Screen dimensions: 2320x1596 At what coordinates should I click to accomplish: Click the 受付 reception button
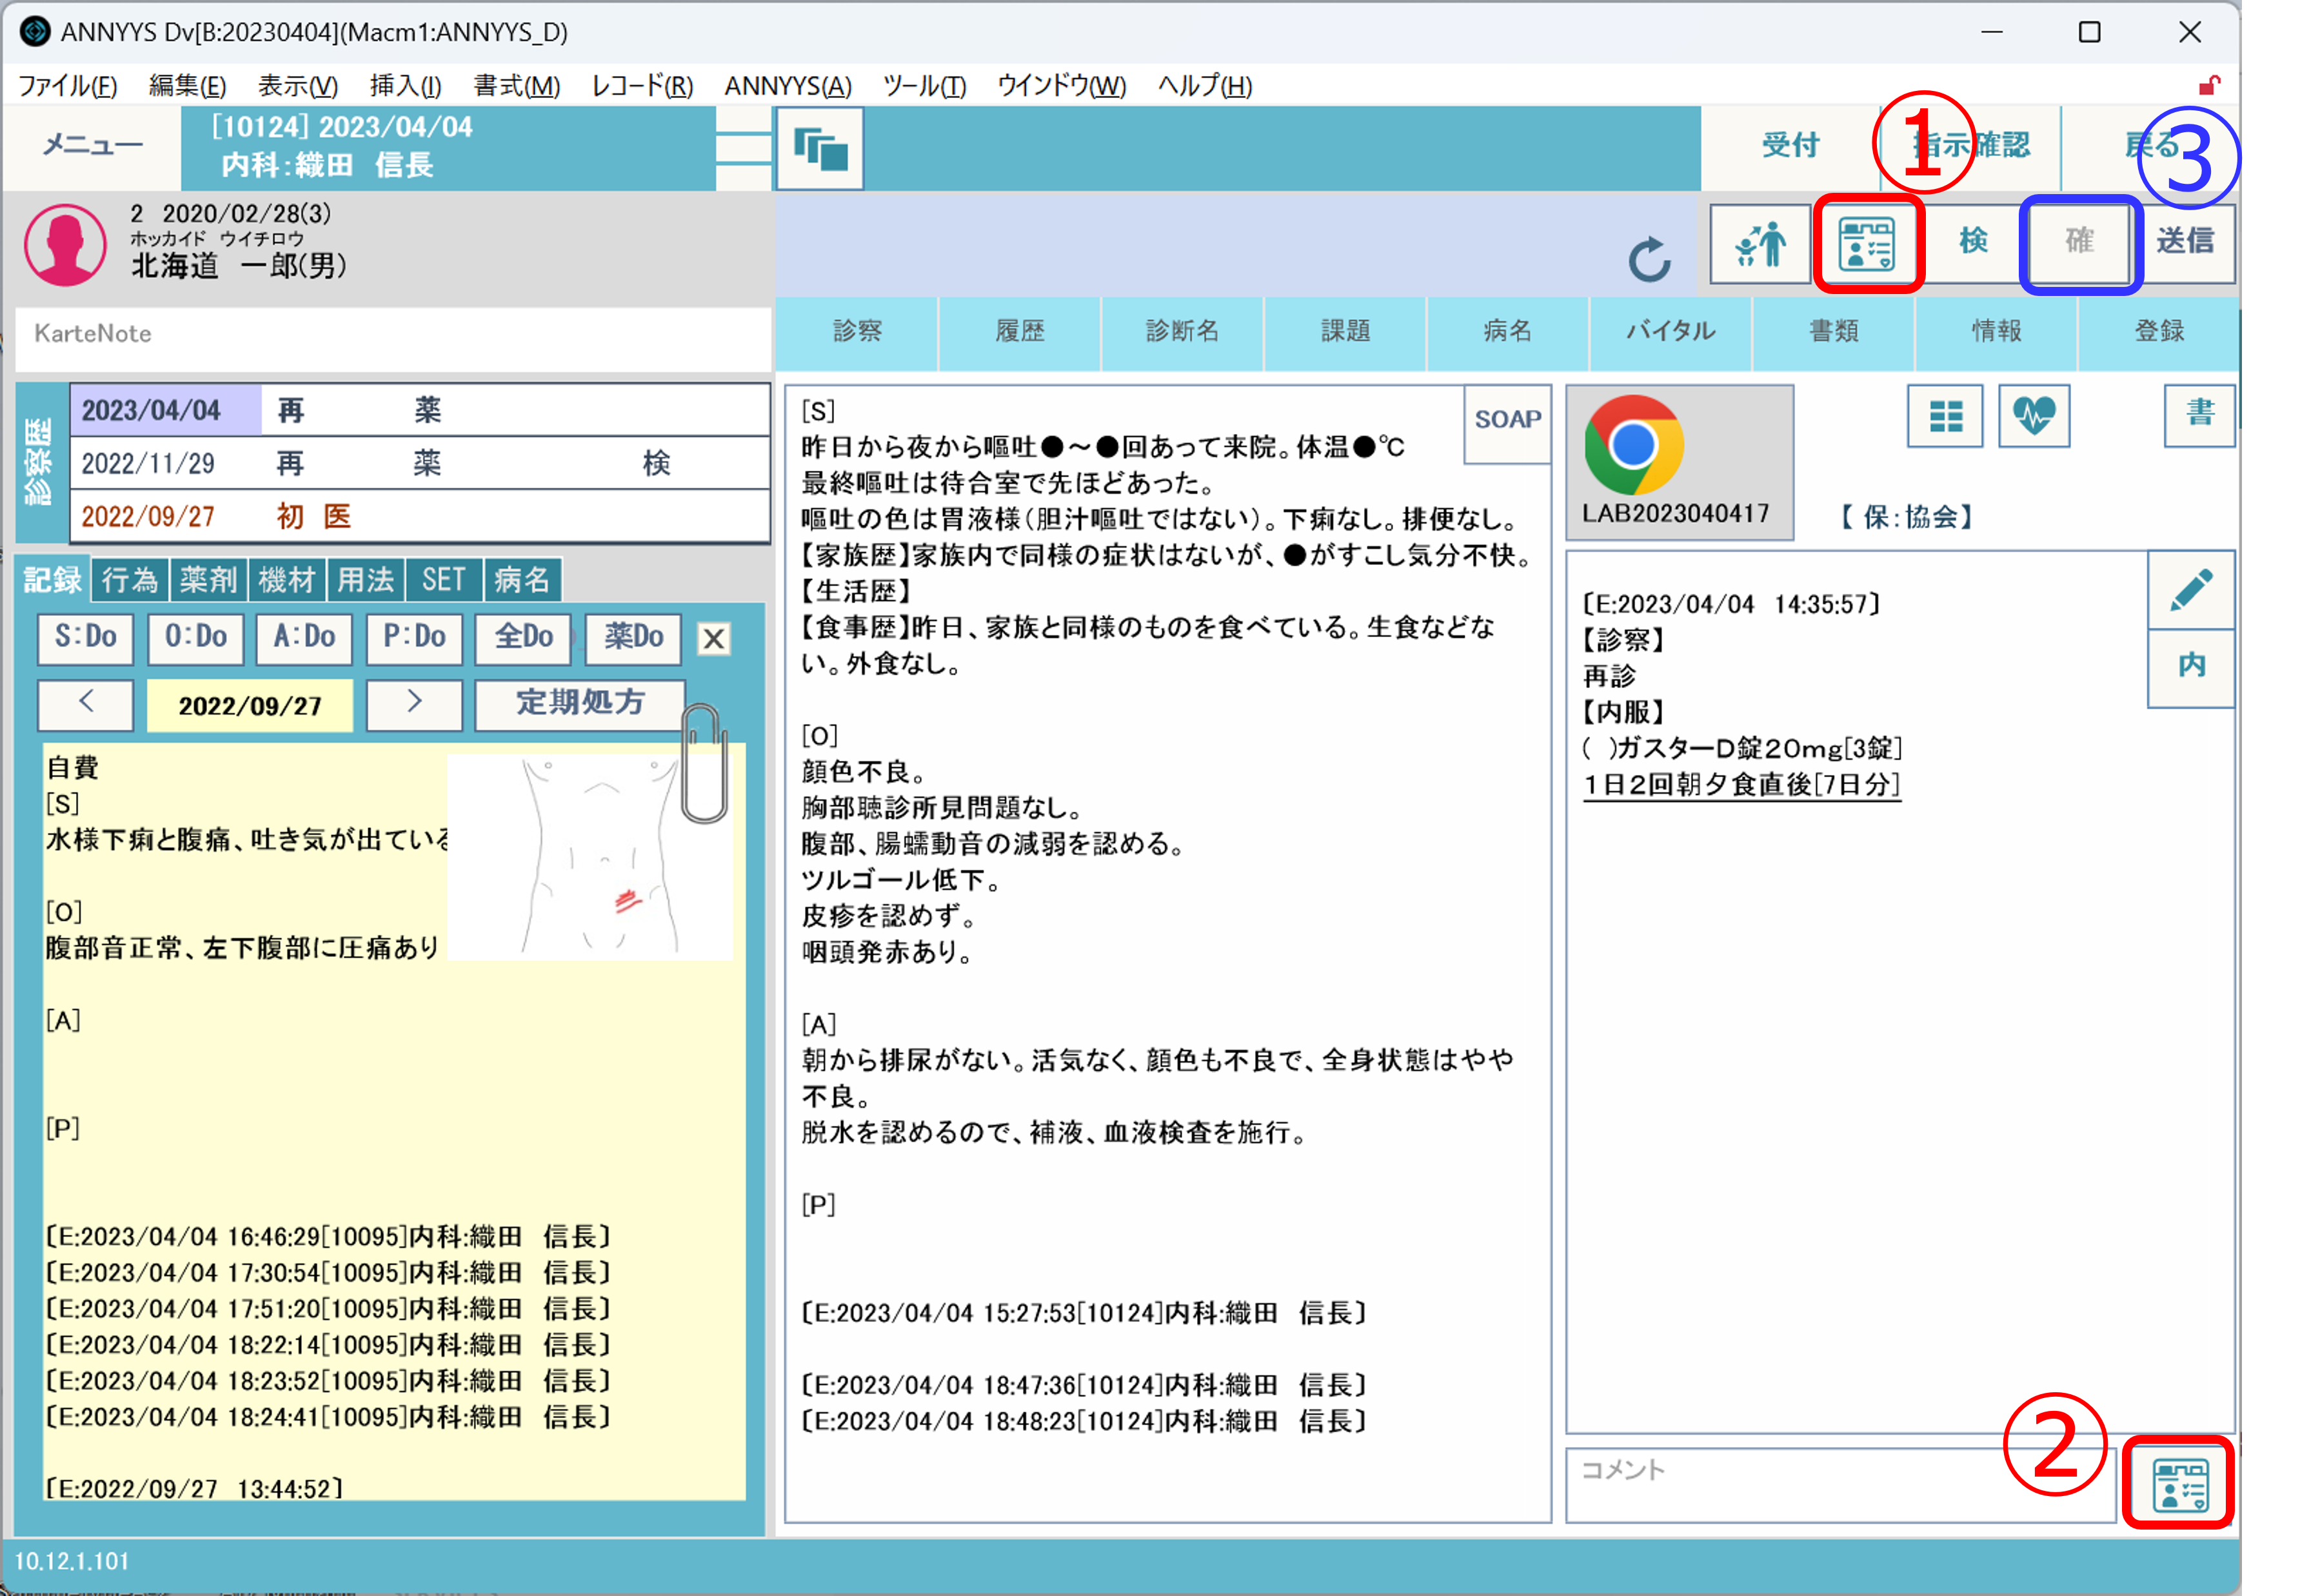[1789, 147]
